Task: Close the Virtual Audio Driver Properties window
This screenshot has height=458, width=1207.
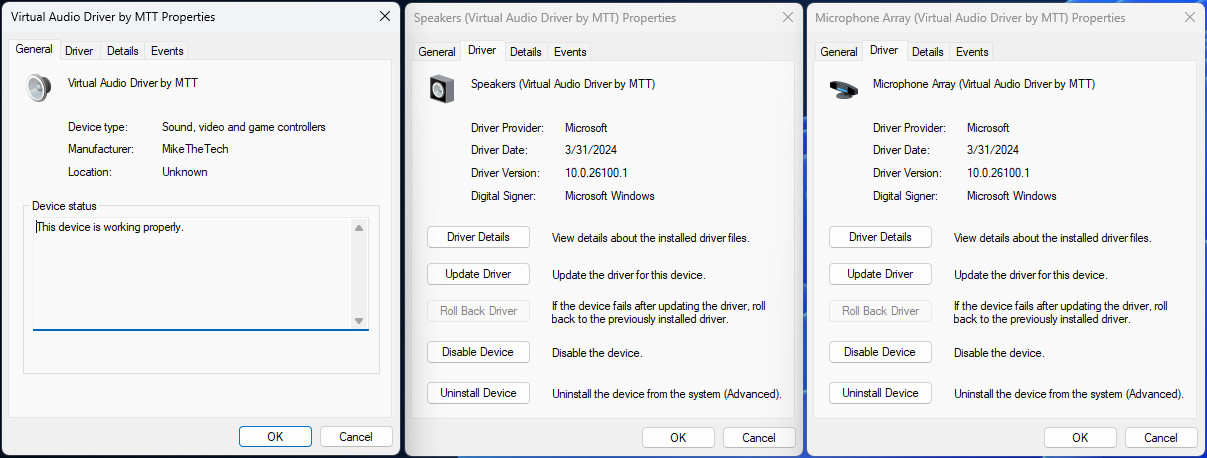Action: pyautogui.click(x=385, y=17)
